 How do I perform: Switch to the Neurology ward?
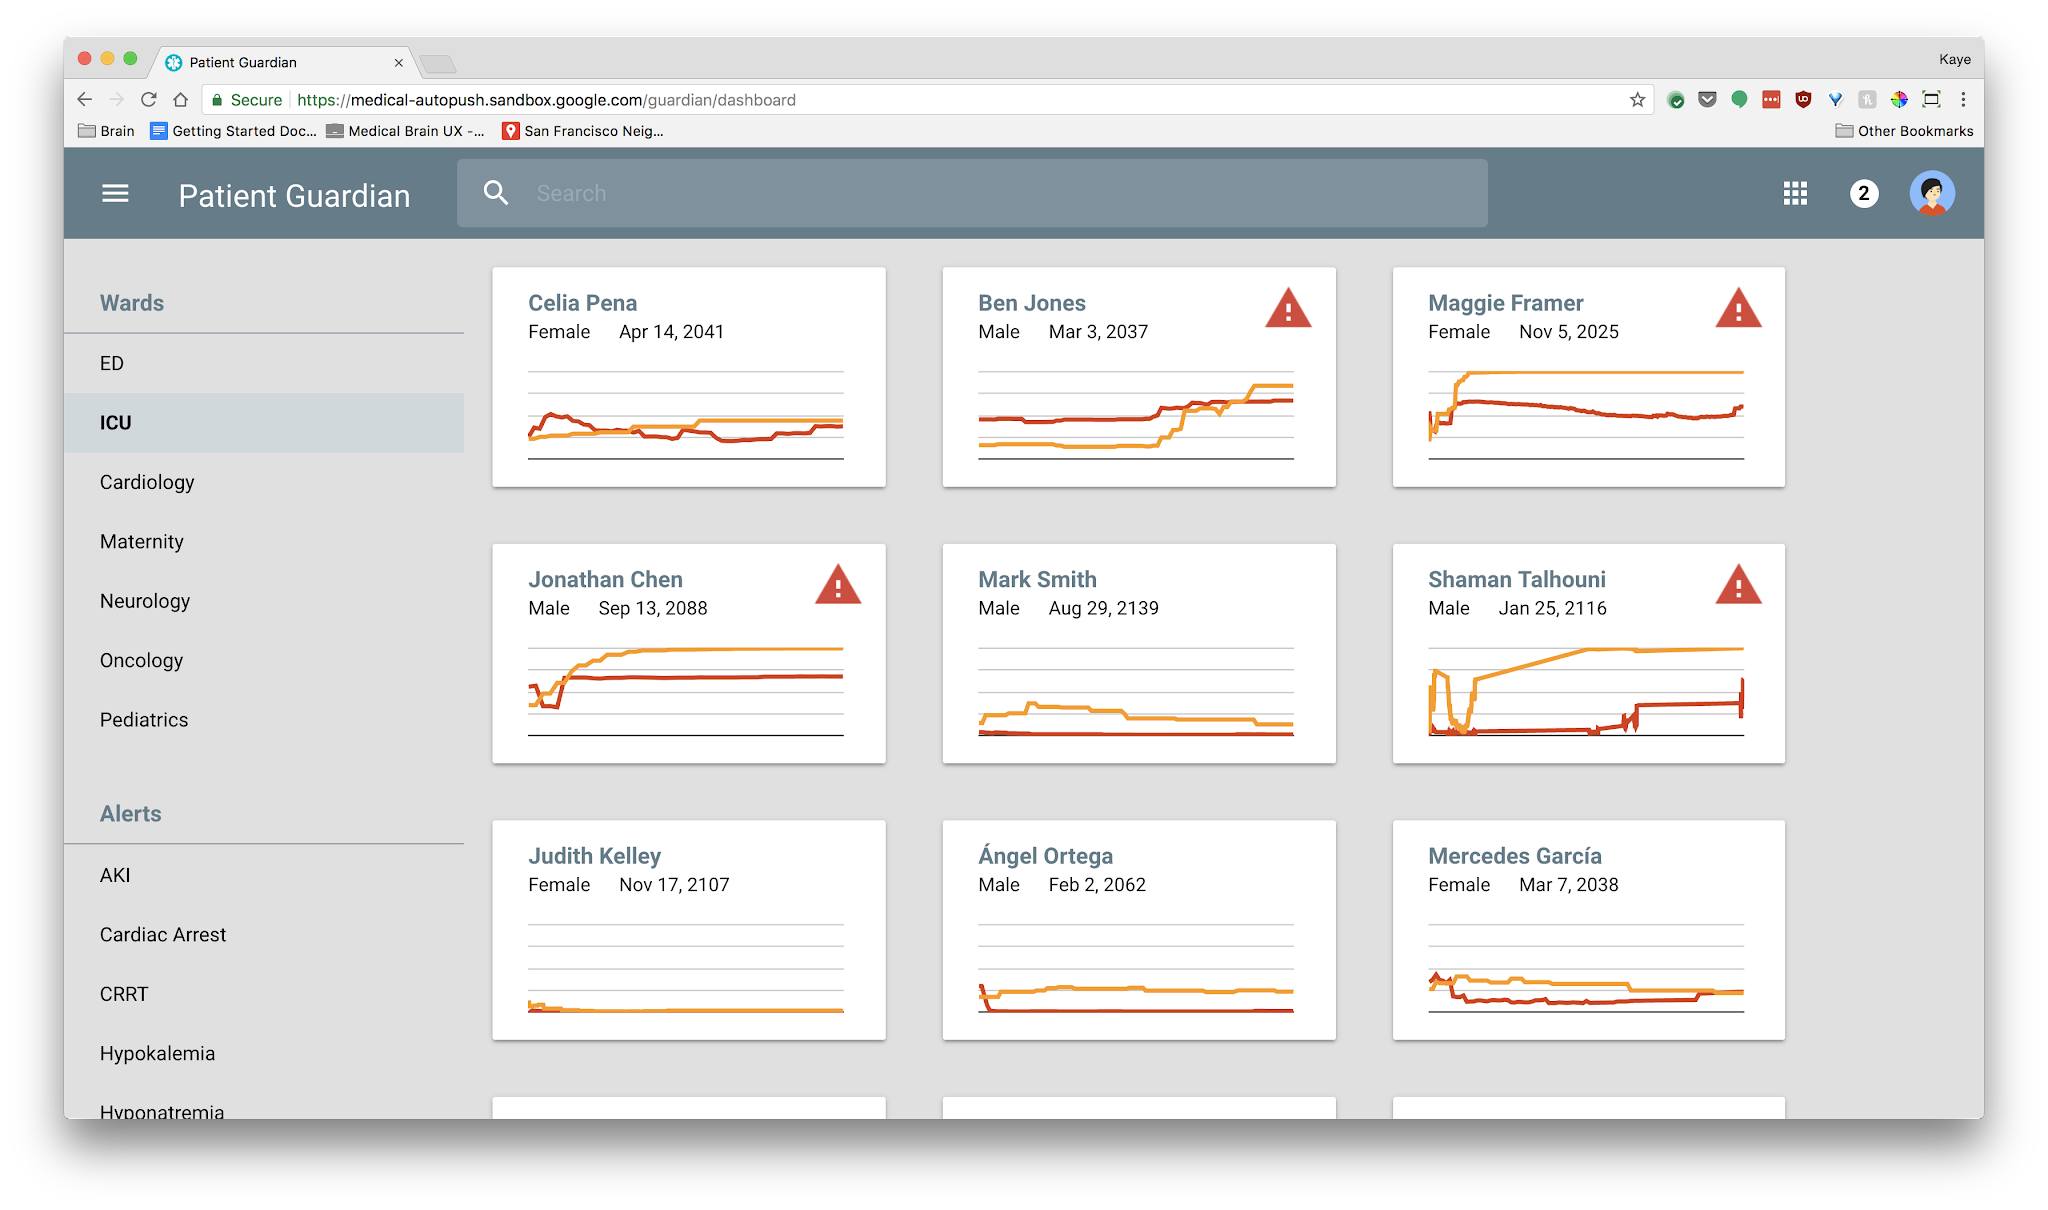tap(145, 601)
